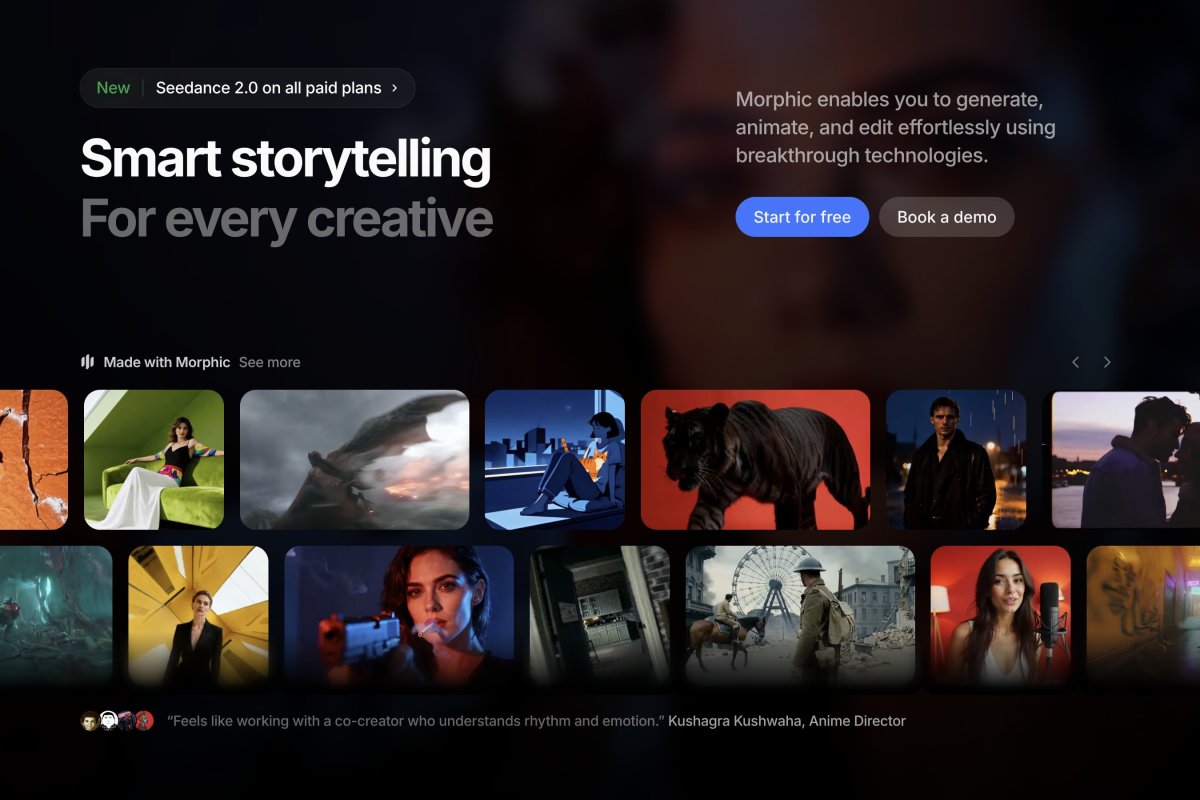Click the avatar group beside the testimonial
Screen dimensions: 1200x800
click(117, 721)
